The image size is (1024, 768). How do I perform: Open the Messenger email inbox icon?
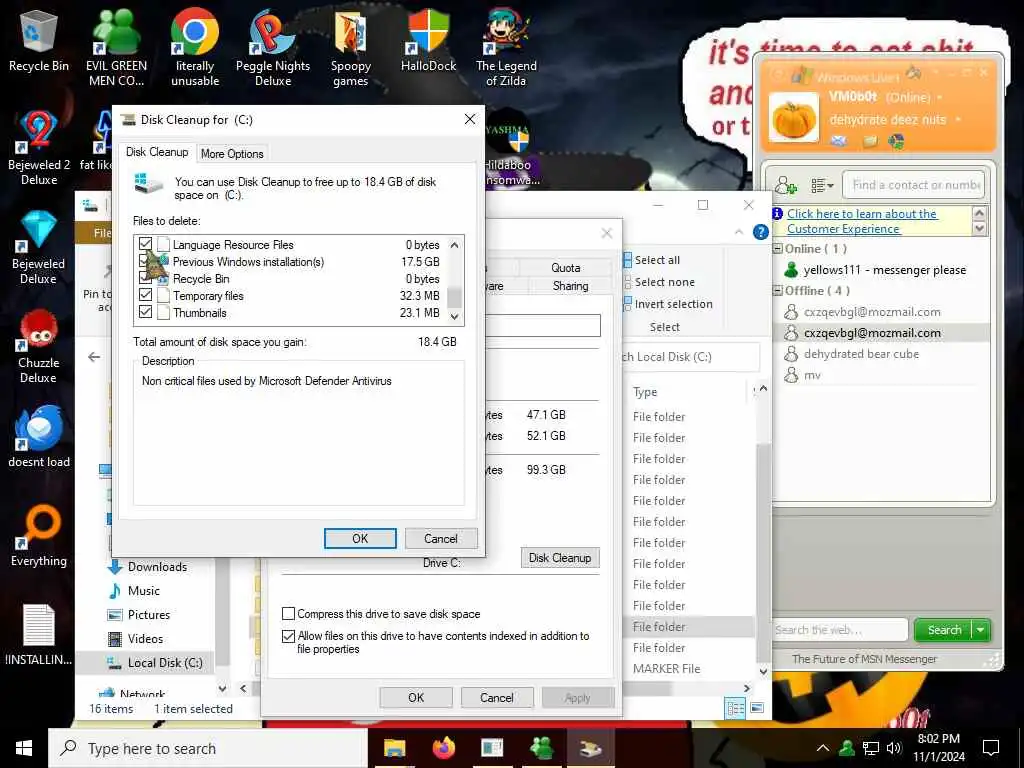click(x=839, y=140)
